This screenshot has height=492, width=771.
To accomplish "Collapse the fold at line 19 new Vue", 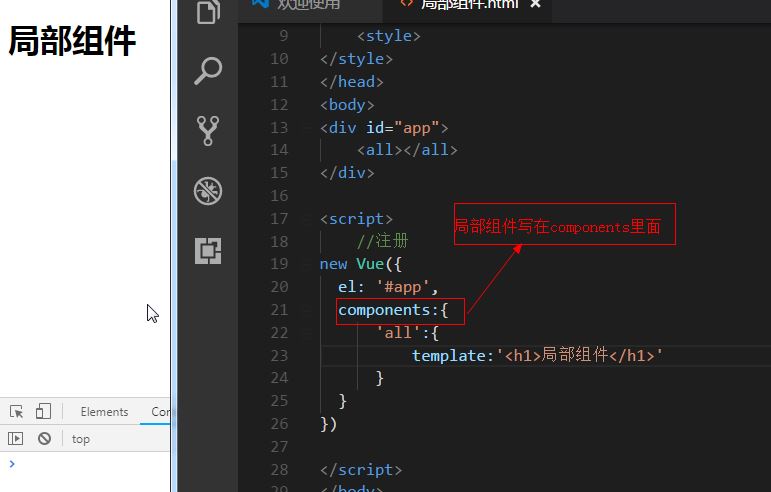I will [307, 264].
